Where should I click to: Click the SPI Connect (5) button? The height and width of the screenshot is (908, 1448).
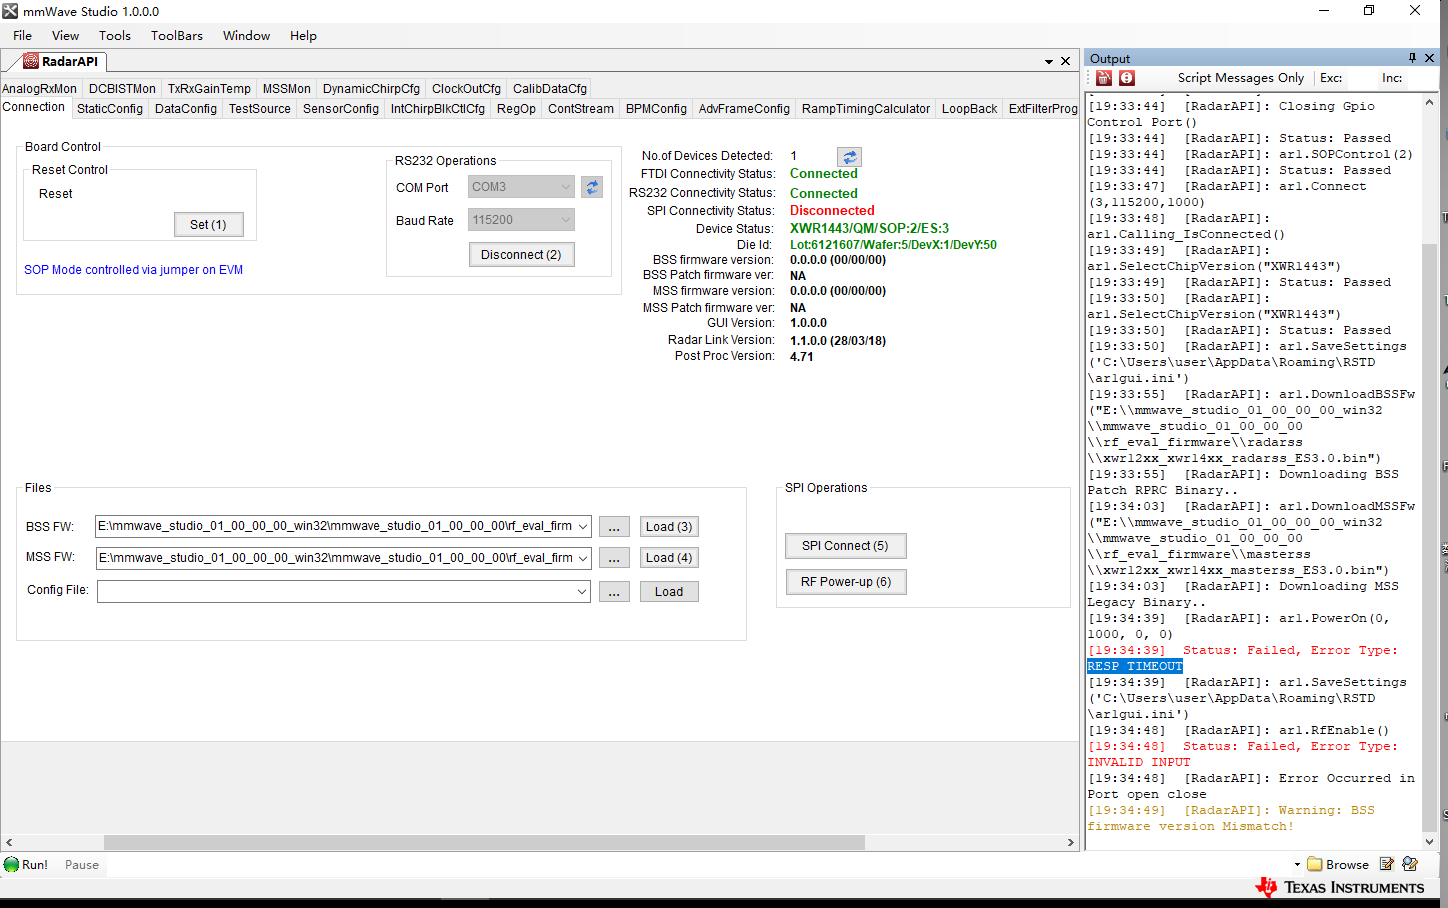845,546
